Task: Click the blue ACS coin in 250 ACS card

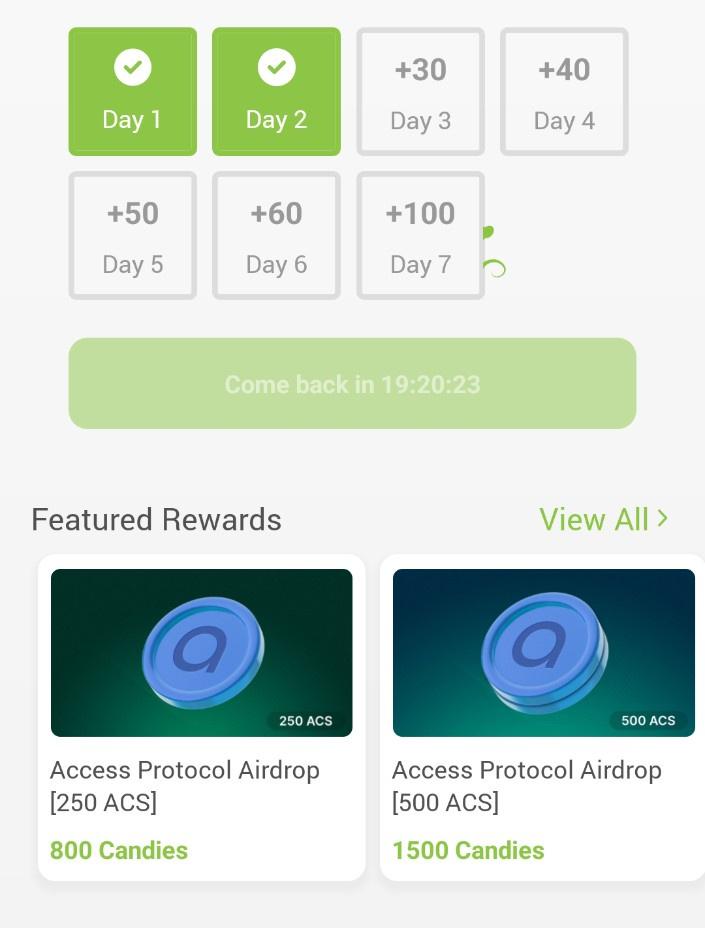Action: tap(203, 652)
